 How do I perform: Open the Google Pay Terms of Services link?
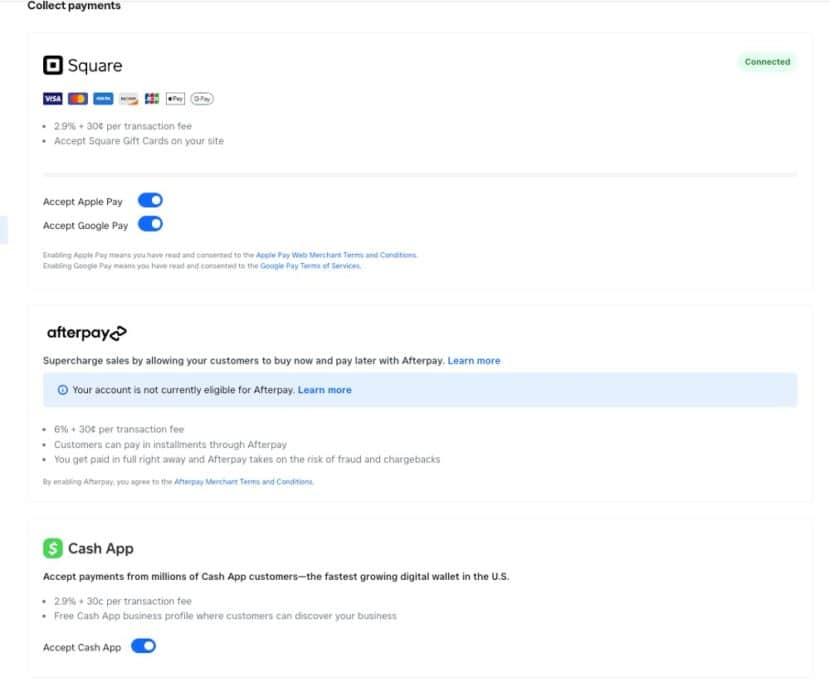(x=310, y=266)
